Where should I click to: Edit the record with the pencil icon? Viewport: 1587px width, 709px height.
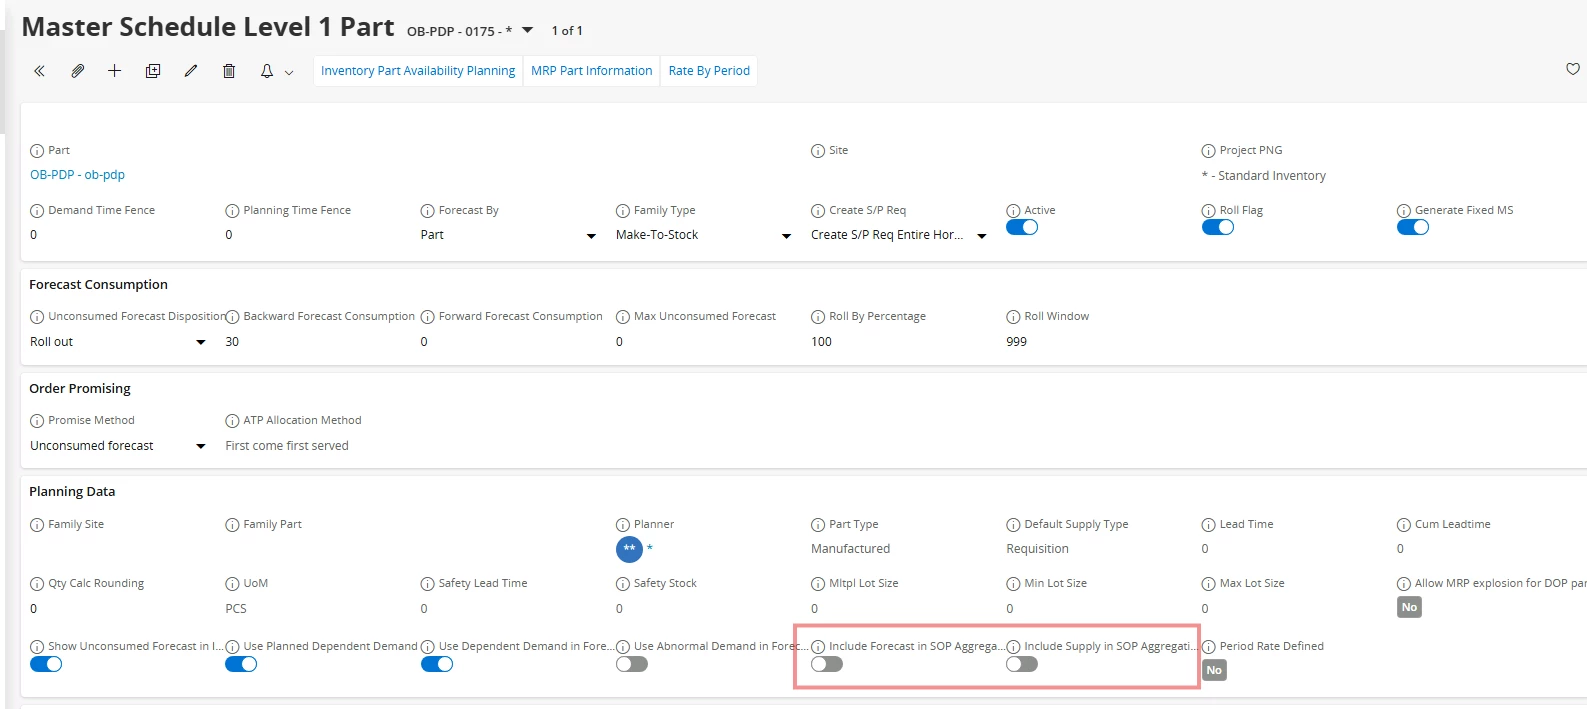(x=191, y=71)
